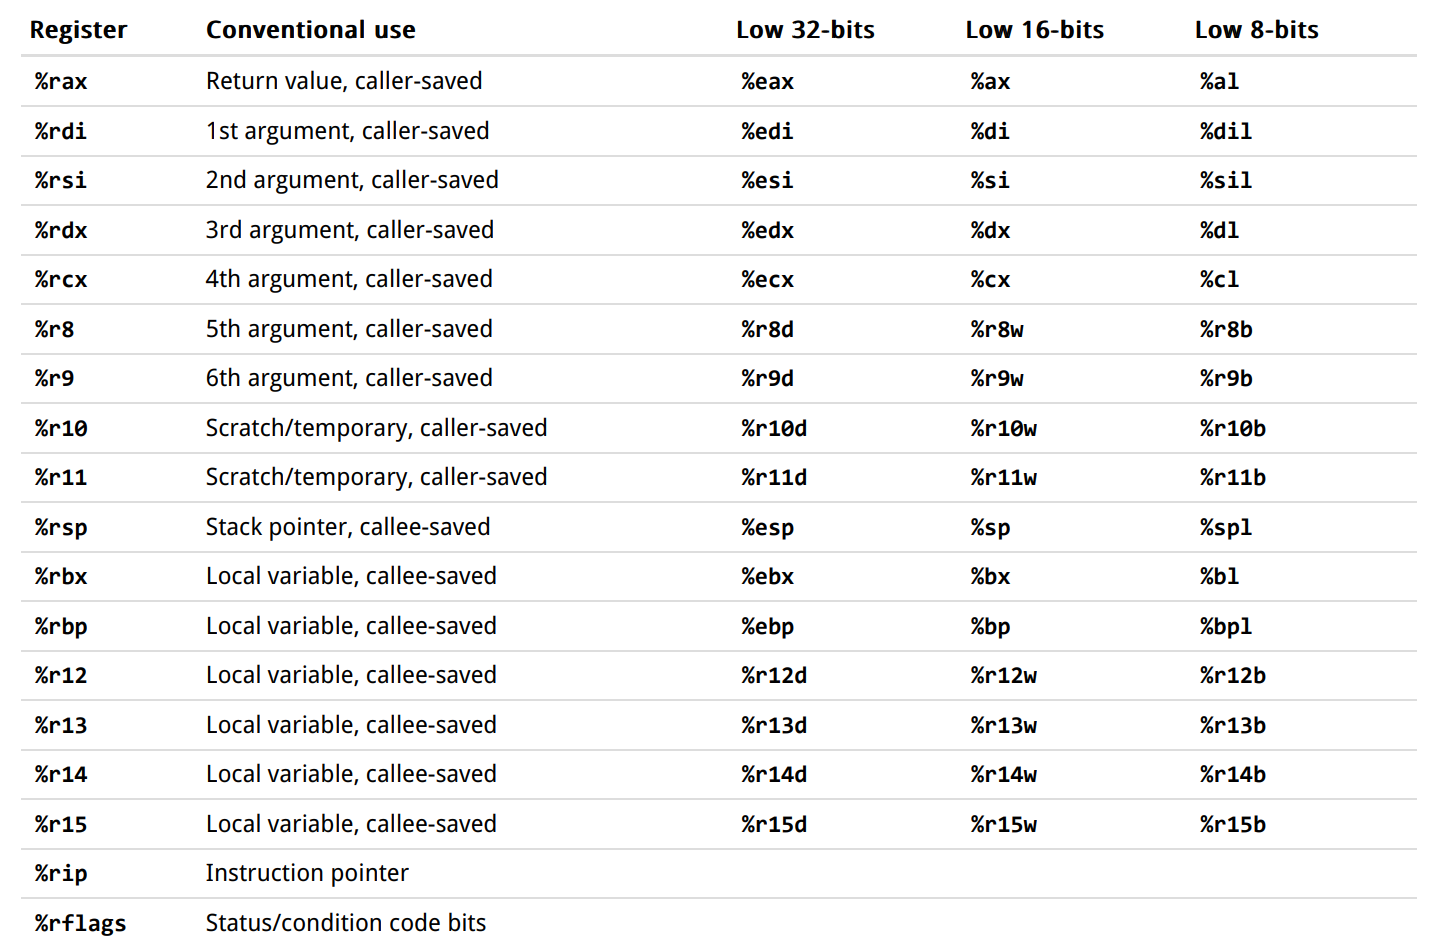The image size is (1446, 951).
Task: Click the %bpl low 8-bit cell
Action: (x=1225, y=626)
